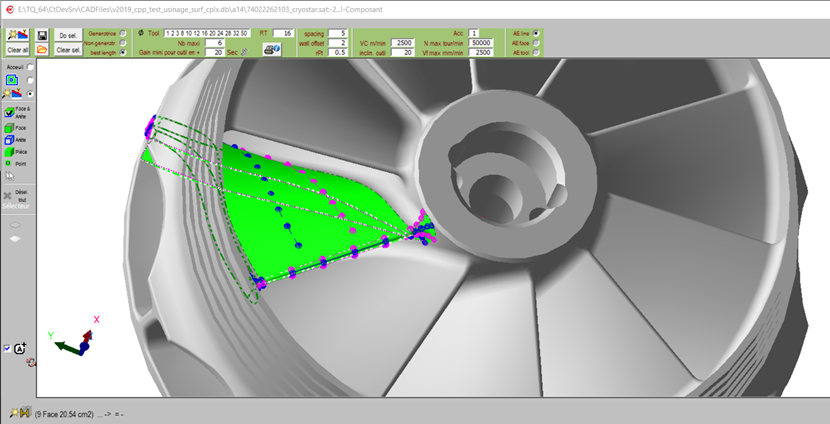Click the Tool diameters list field
The image size is (830, 424).
pyautogui.click(x=206, y=33)
